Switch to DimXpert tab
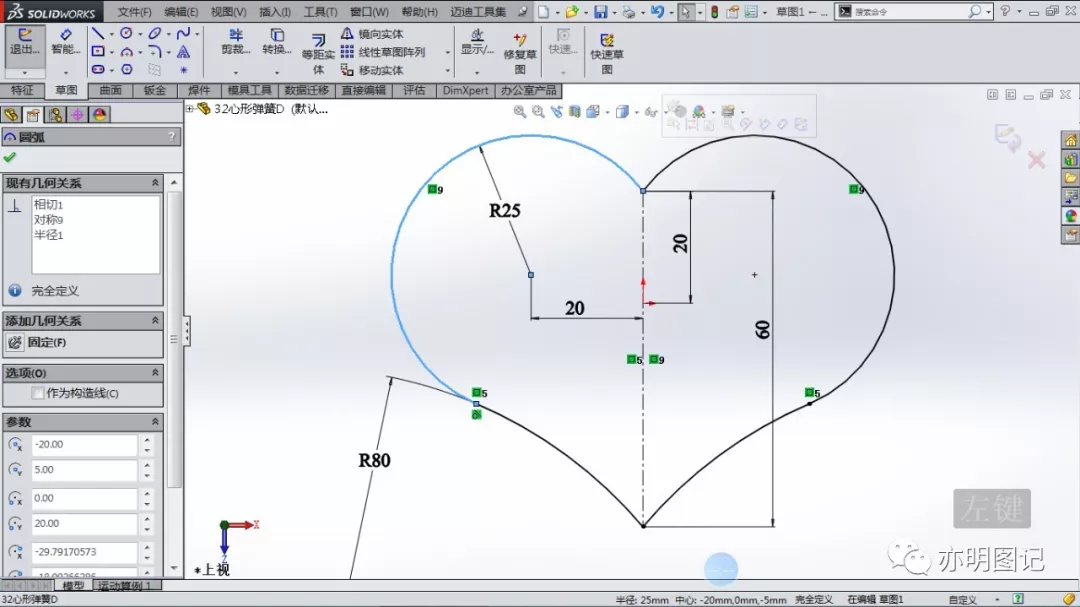 pos(466,90)
